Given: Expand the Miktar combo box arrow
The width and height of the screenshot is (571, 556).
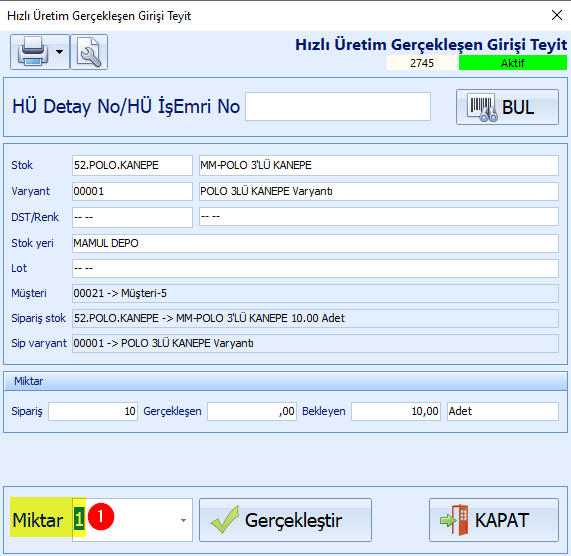Looking at the screenshot, I should pyautogui.click(x=184, y=520).
